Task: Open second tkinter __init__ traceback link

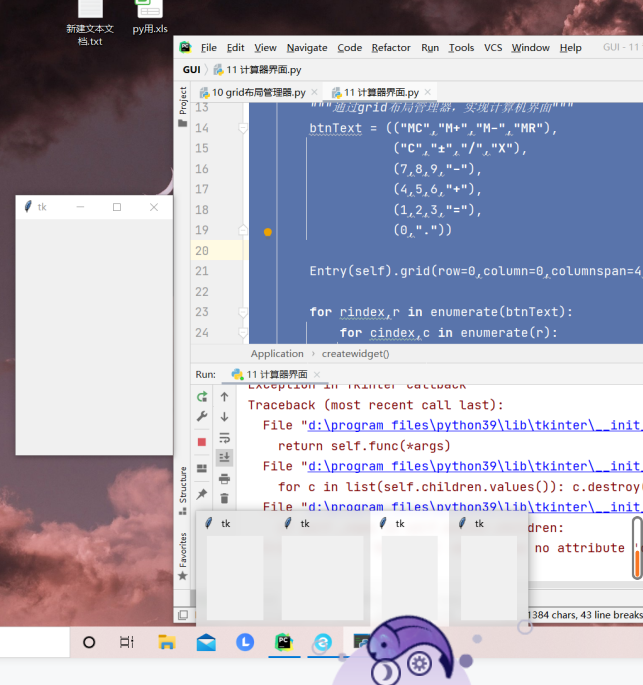Action: coord(475,466)
